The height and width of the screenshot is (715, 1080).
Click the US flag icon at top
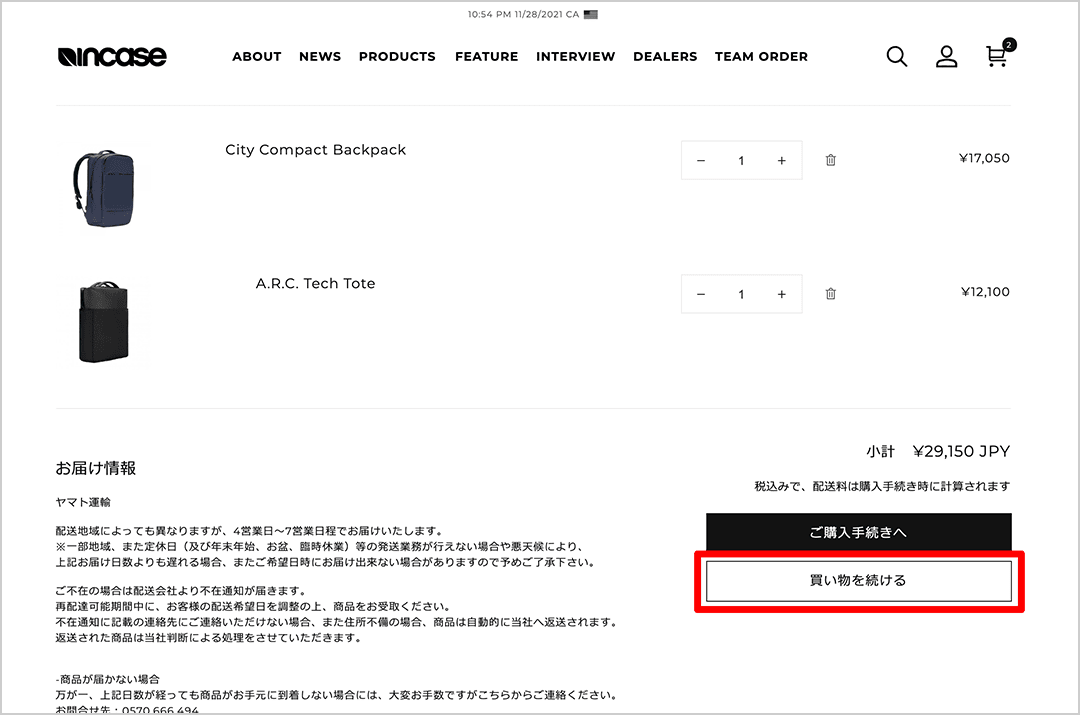[x=591, y=15]
